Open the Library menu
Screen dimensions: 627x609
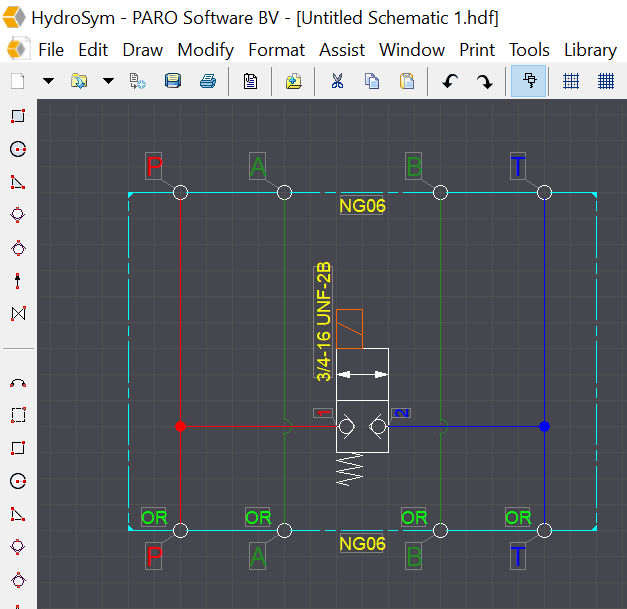click(590, 49)
